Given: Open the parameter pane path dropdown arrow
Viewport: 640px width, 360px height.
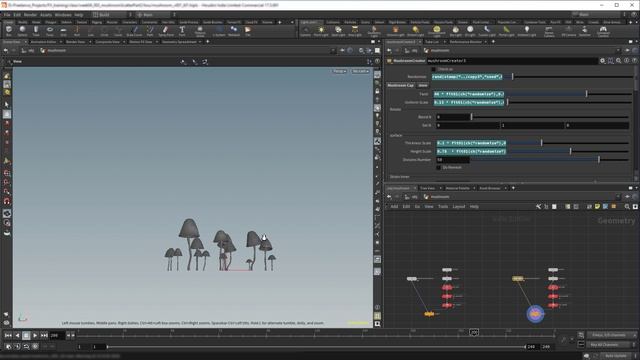Looking at the screenshot, I should (x=617, y=51).
